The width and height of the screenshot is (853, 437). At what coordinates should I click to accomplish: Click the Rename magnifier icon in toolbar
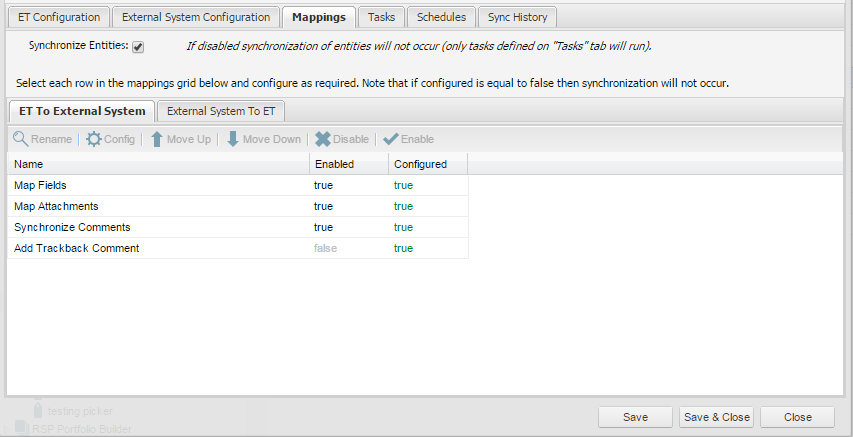(20, 139)
